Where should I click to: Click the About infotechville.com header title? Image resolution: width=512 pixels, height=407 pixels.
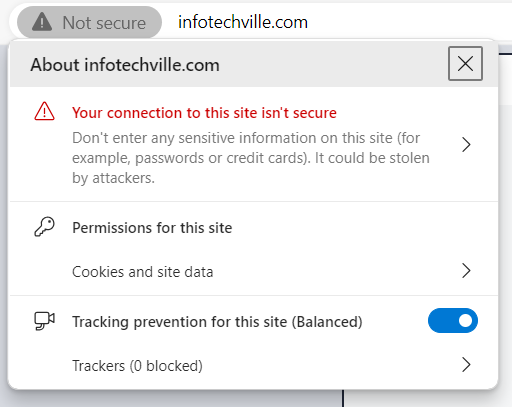[x=125, y=65]
